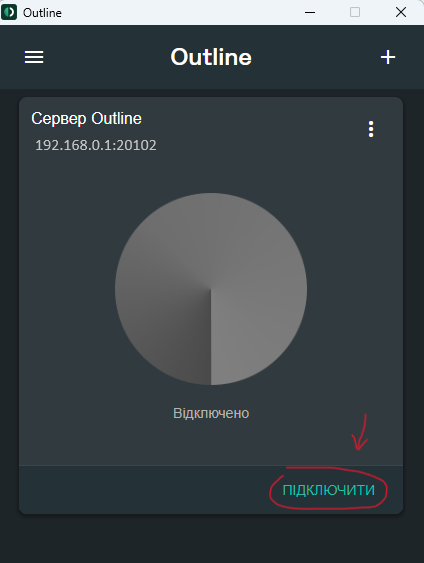
Task: Toggle connection via the large gray circle
Action: click(211, 289)
